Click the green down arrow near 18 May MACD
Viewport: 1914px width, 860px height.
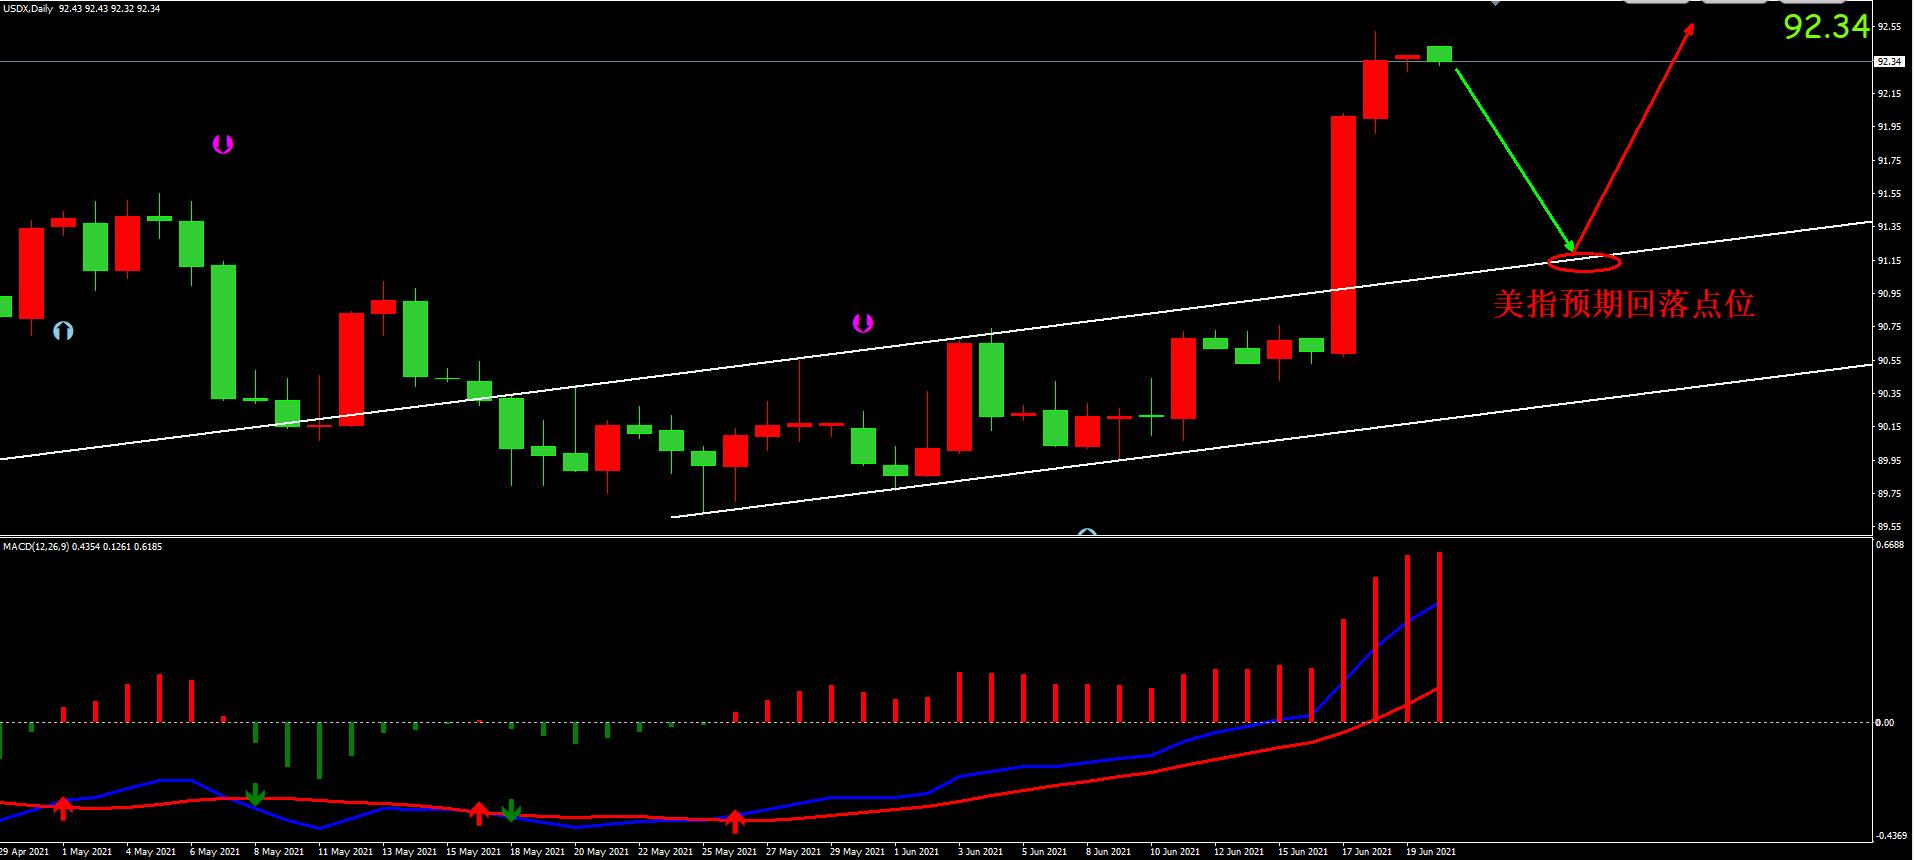511,810
